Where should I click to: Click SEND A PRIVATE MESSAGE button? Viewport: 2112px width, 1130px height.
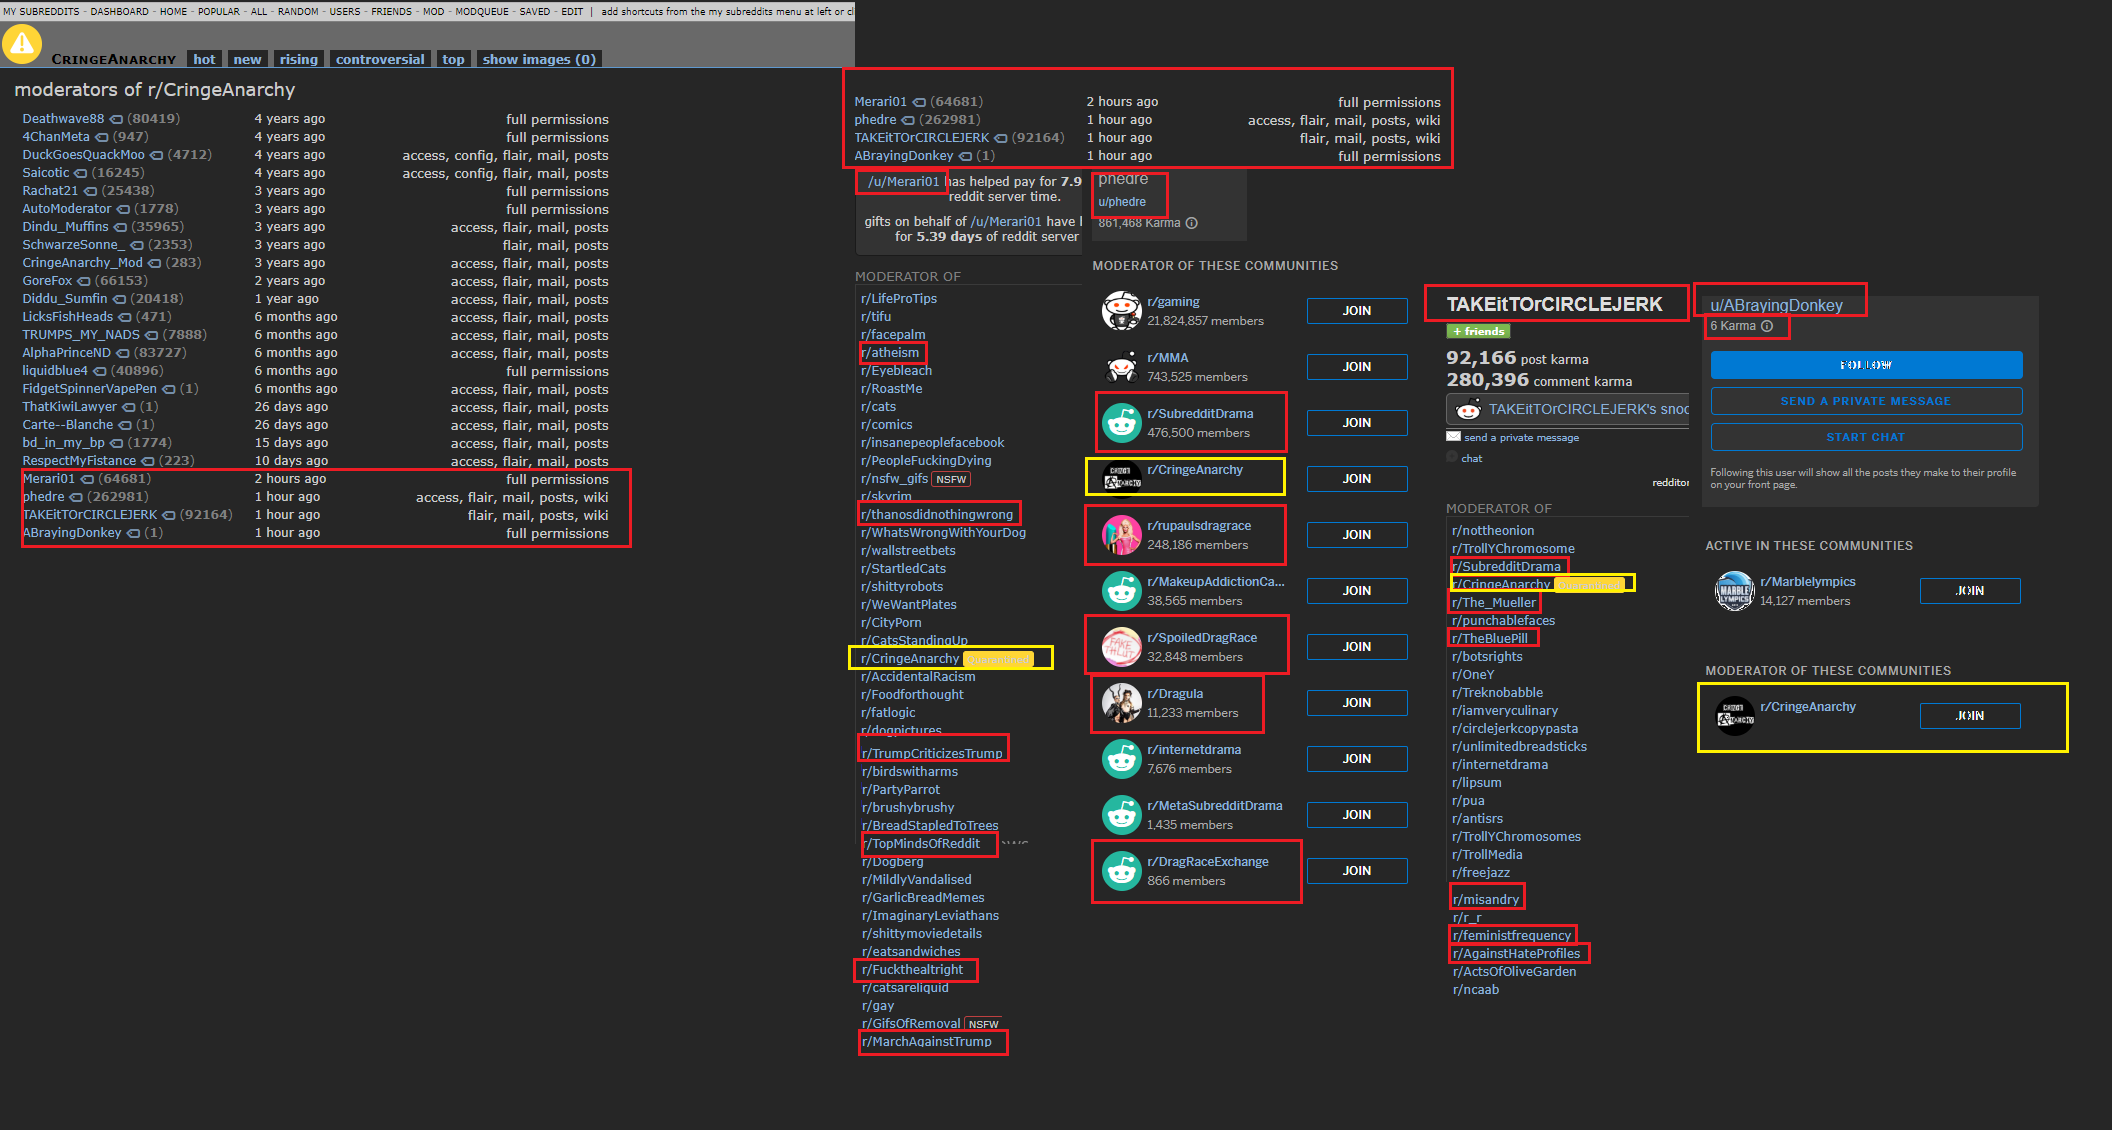[x=1866, y=401]
